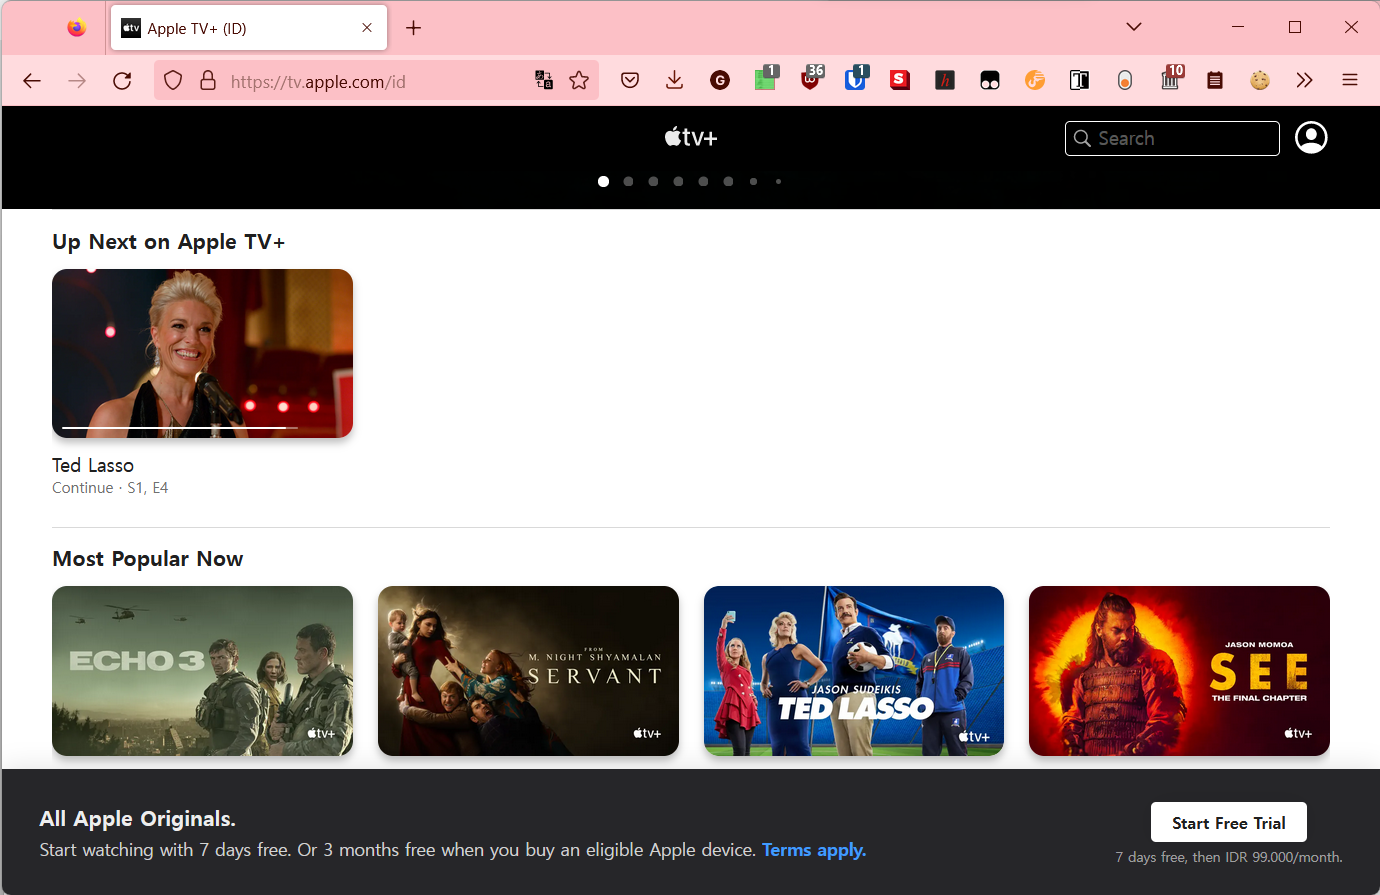Click the Ted Lasso playback progress bar
The height and width of the screenshot is (895, 1380).
pos(180,428)
